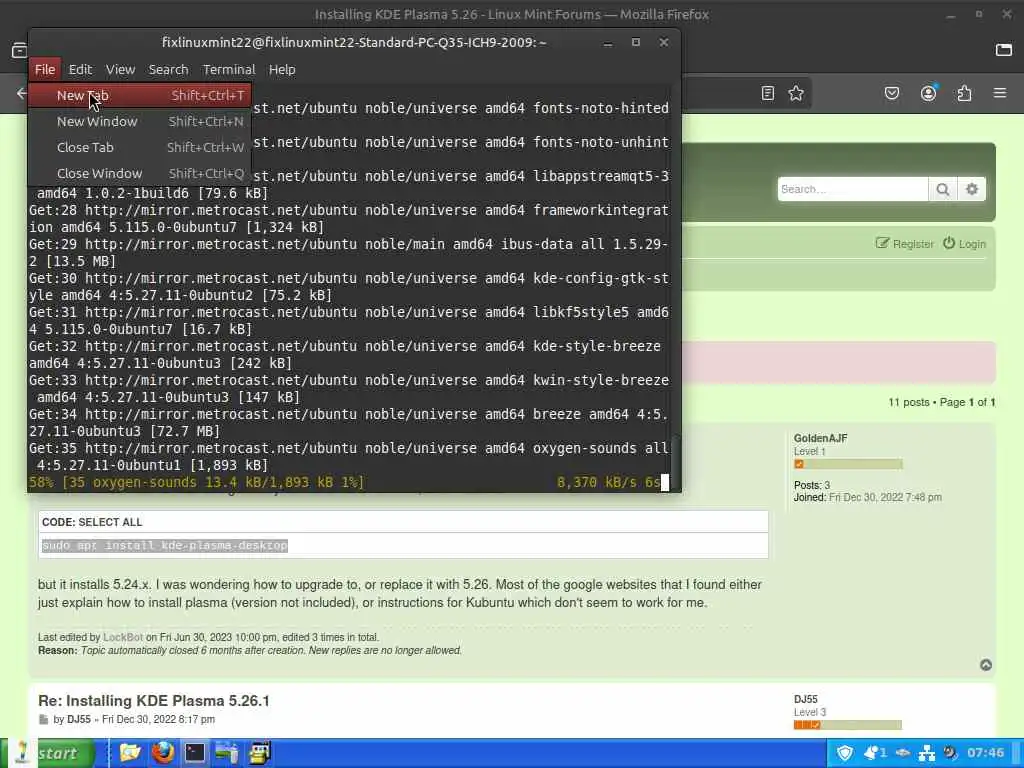Open the Register link
Screen dimensions: 1024x768
[904, 244]
